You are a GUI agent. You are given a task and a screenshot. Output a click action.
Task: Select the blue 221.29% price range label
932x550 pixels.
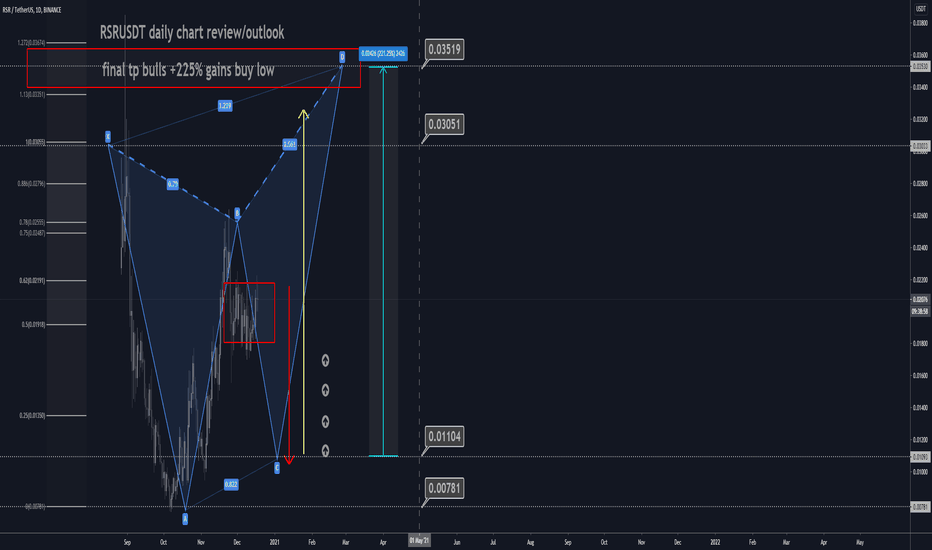click(383, 54)
